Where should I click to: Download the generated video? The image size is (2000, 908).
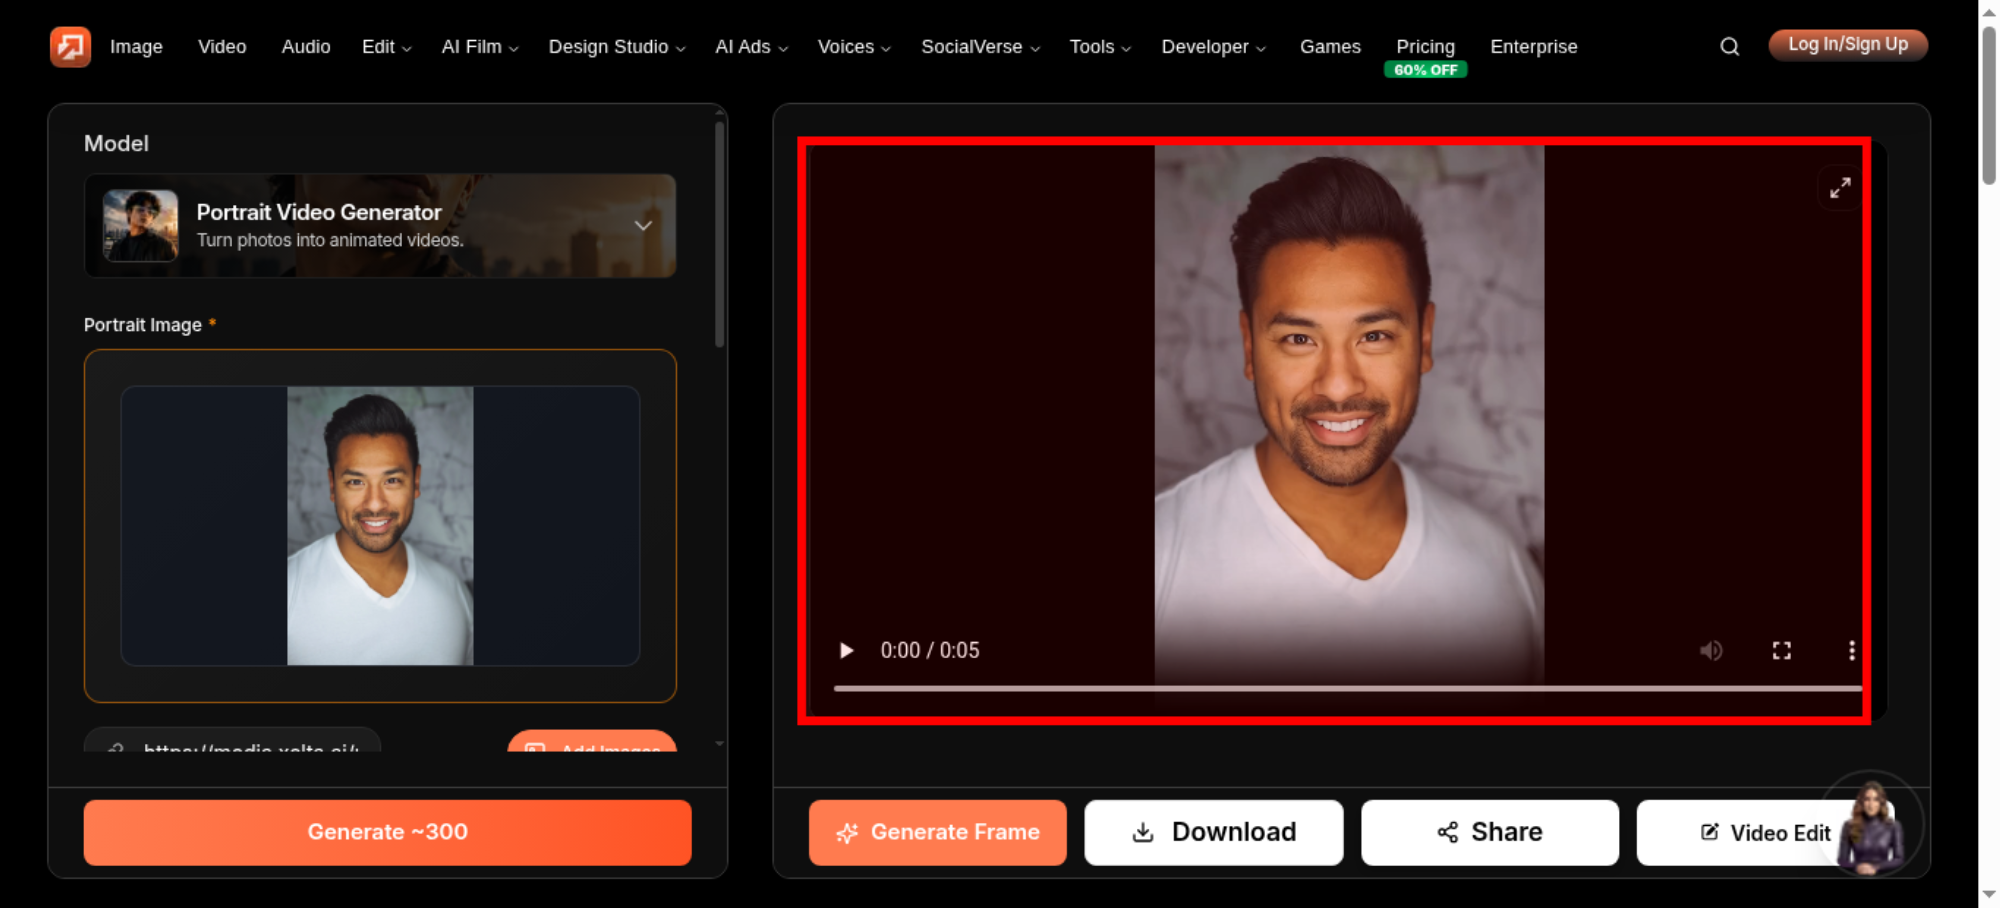pyautogui.click(x=1213, y=832)
